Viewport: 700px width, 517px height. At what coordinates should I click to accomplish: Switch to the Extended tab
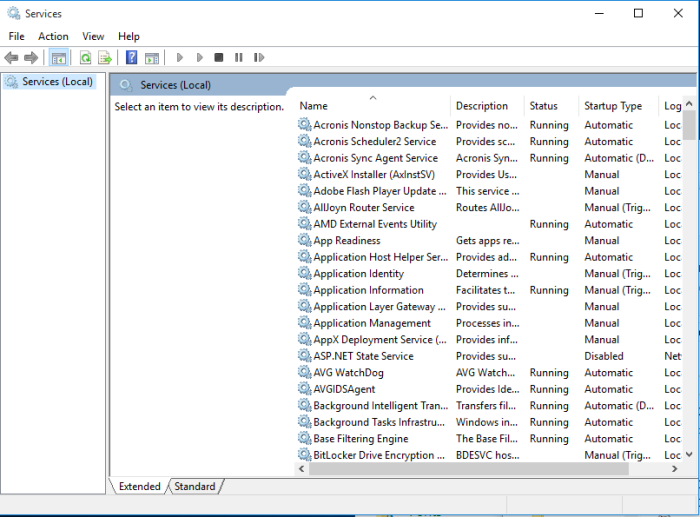139,486
